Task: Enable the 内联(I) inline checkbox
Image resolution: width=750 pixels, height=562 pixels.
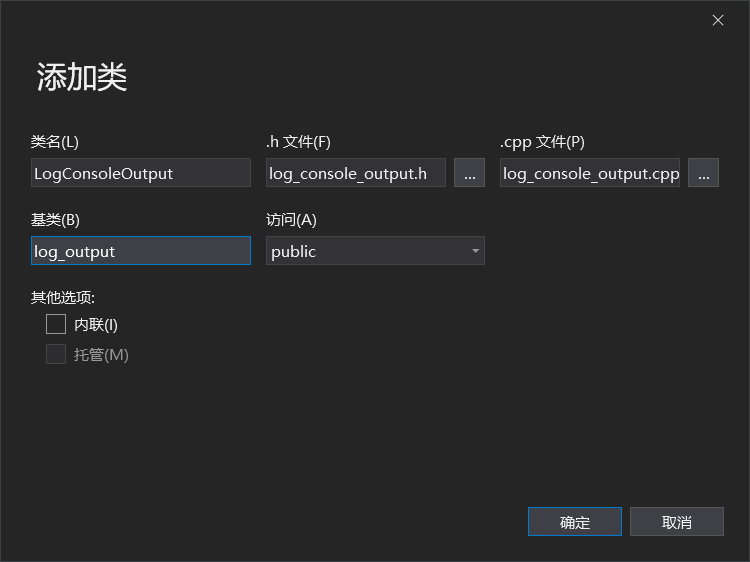Action: coord(56,324)
